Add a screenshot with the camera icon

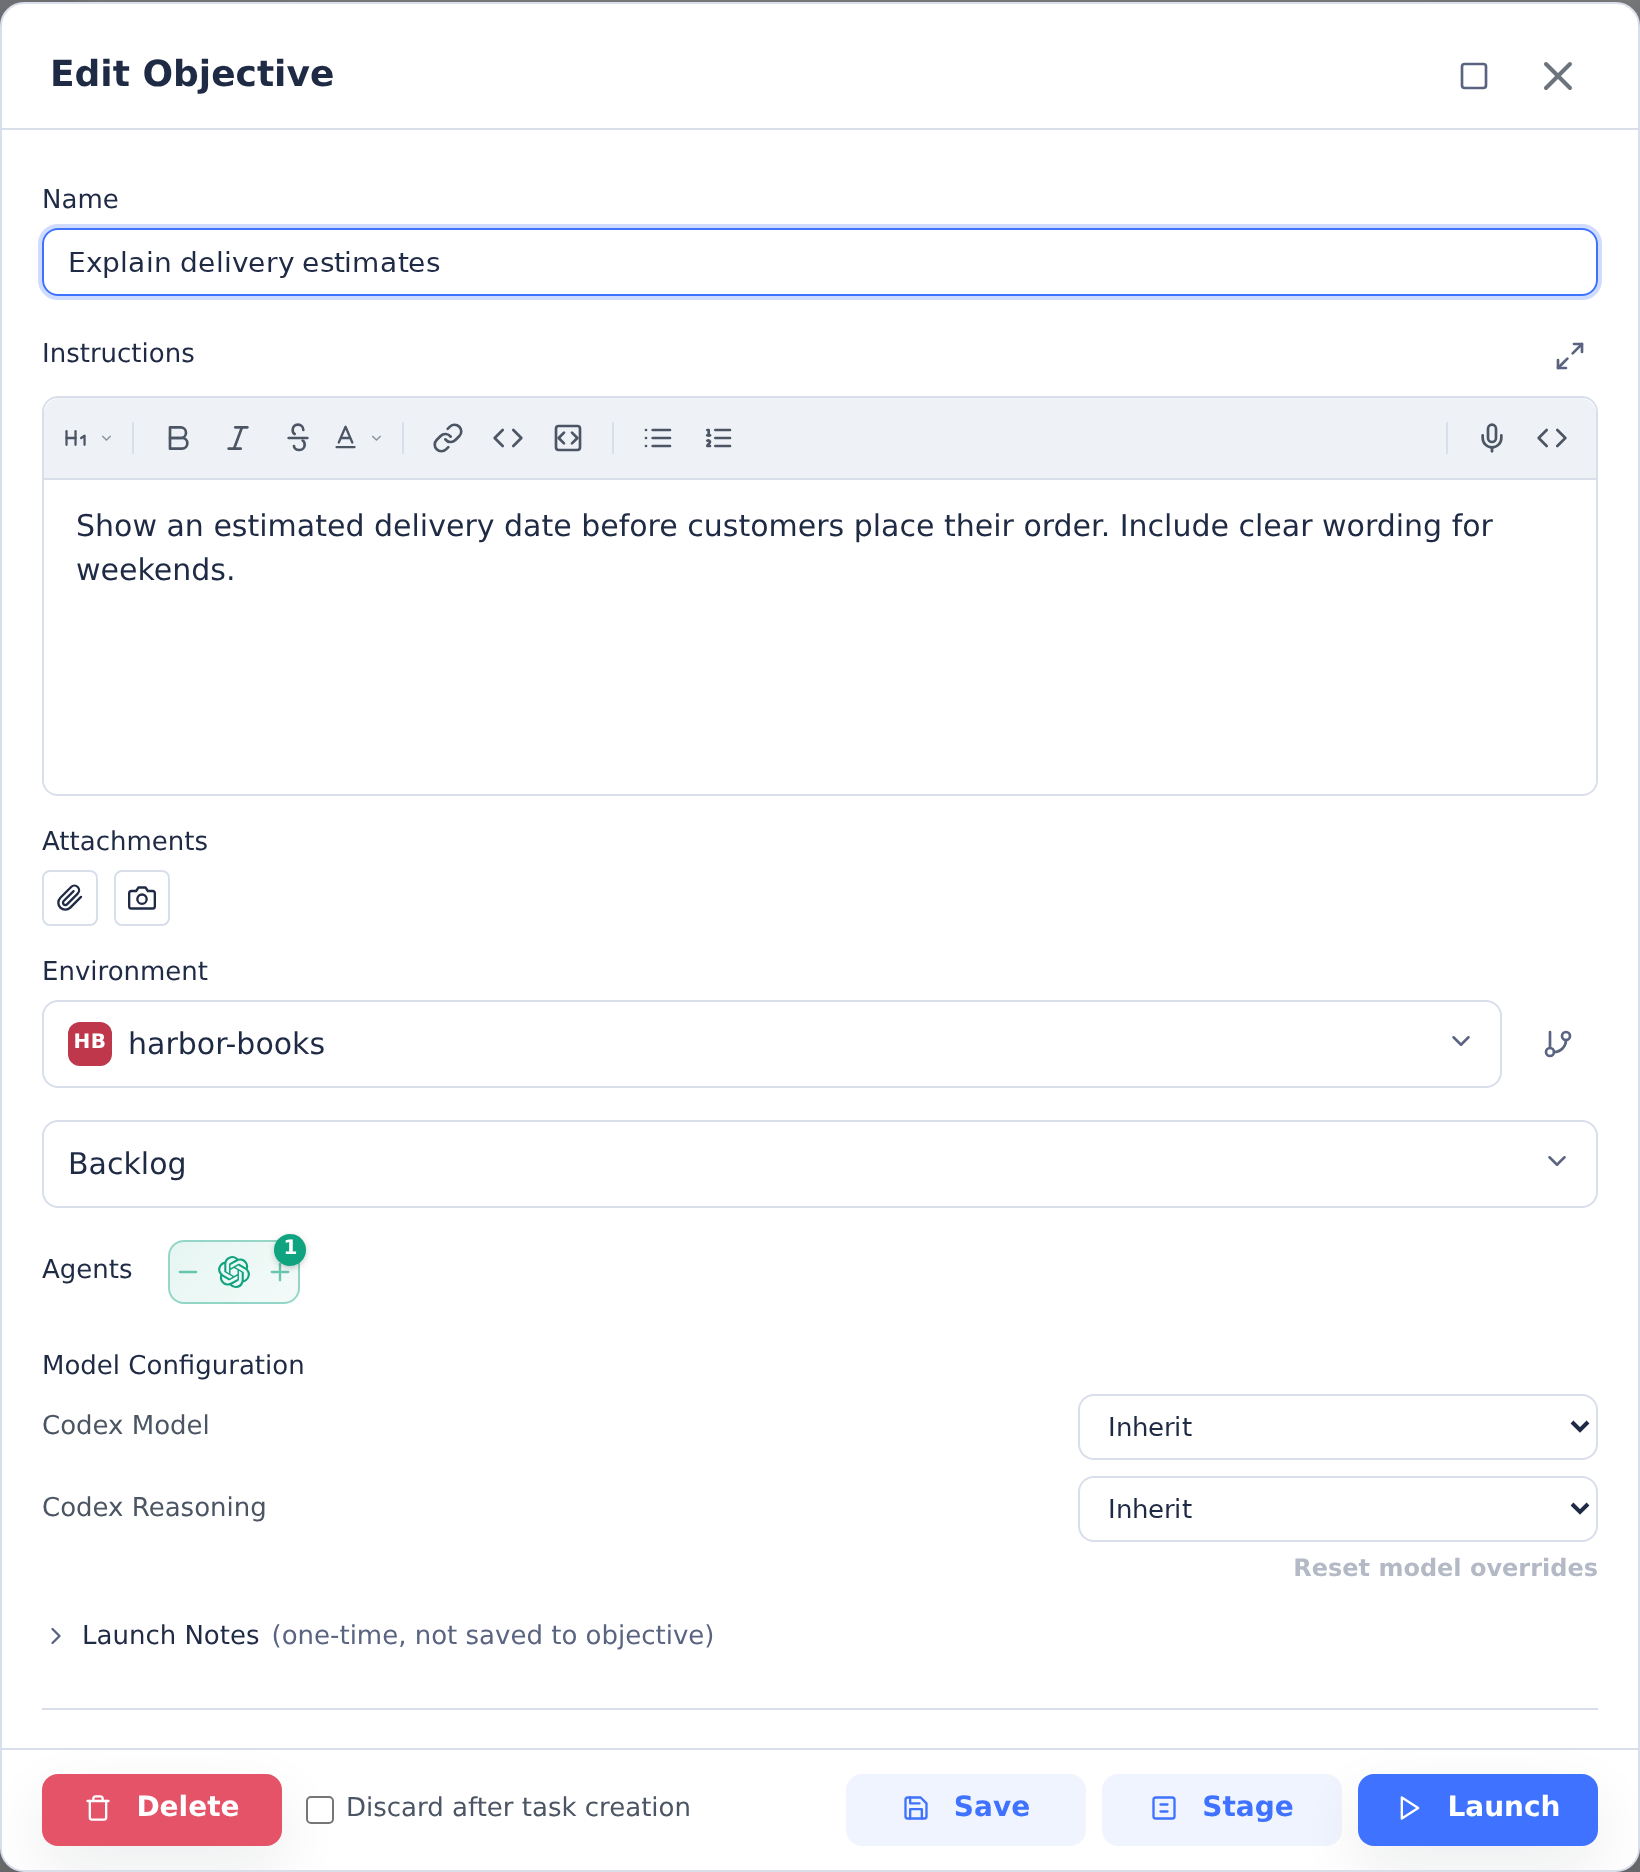[x=142, y=898]
